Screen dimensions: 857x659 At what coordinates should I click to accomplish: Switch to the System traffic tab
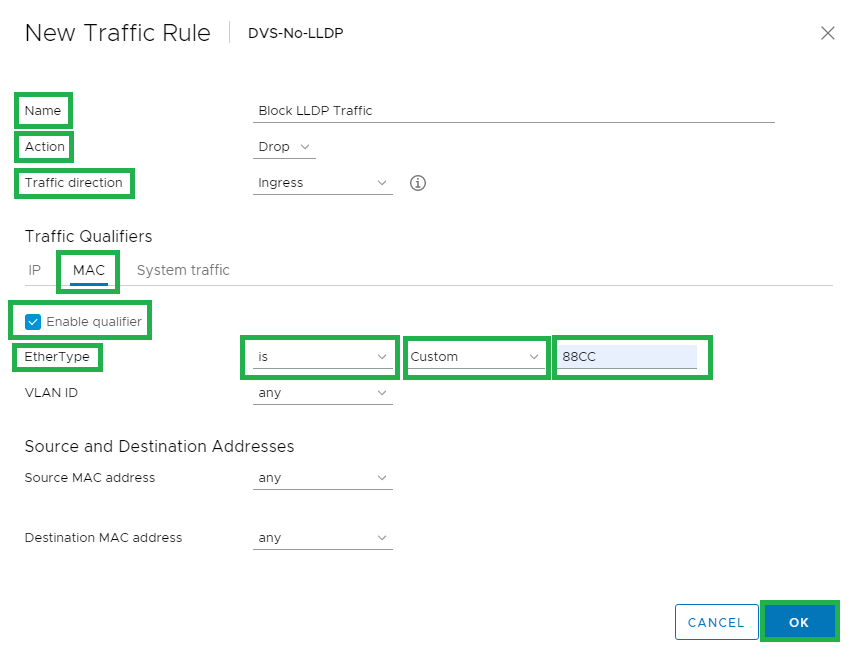pos(183,270)
